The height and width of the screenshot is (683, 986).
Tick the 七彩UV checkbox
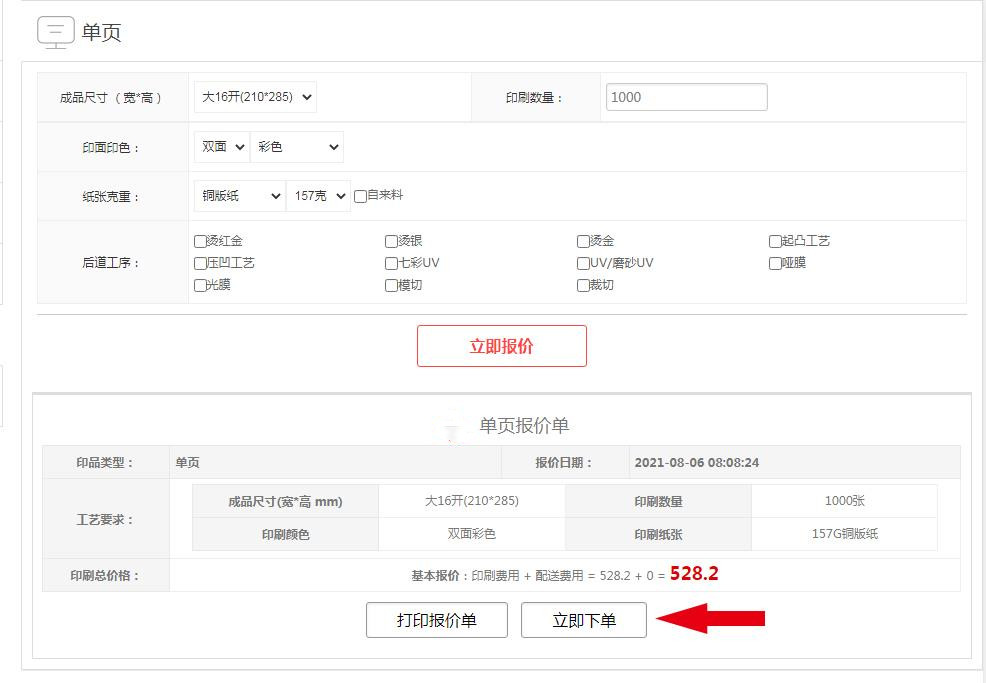(x=391, y=264)
